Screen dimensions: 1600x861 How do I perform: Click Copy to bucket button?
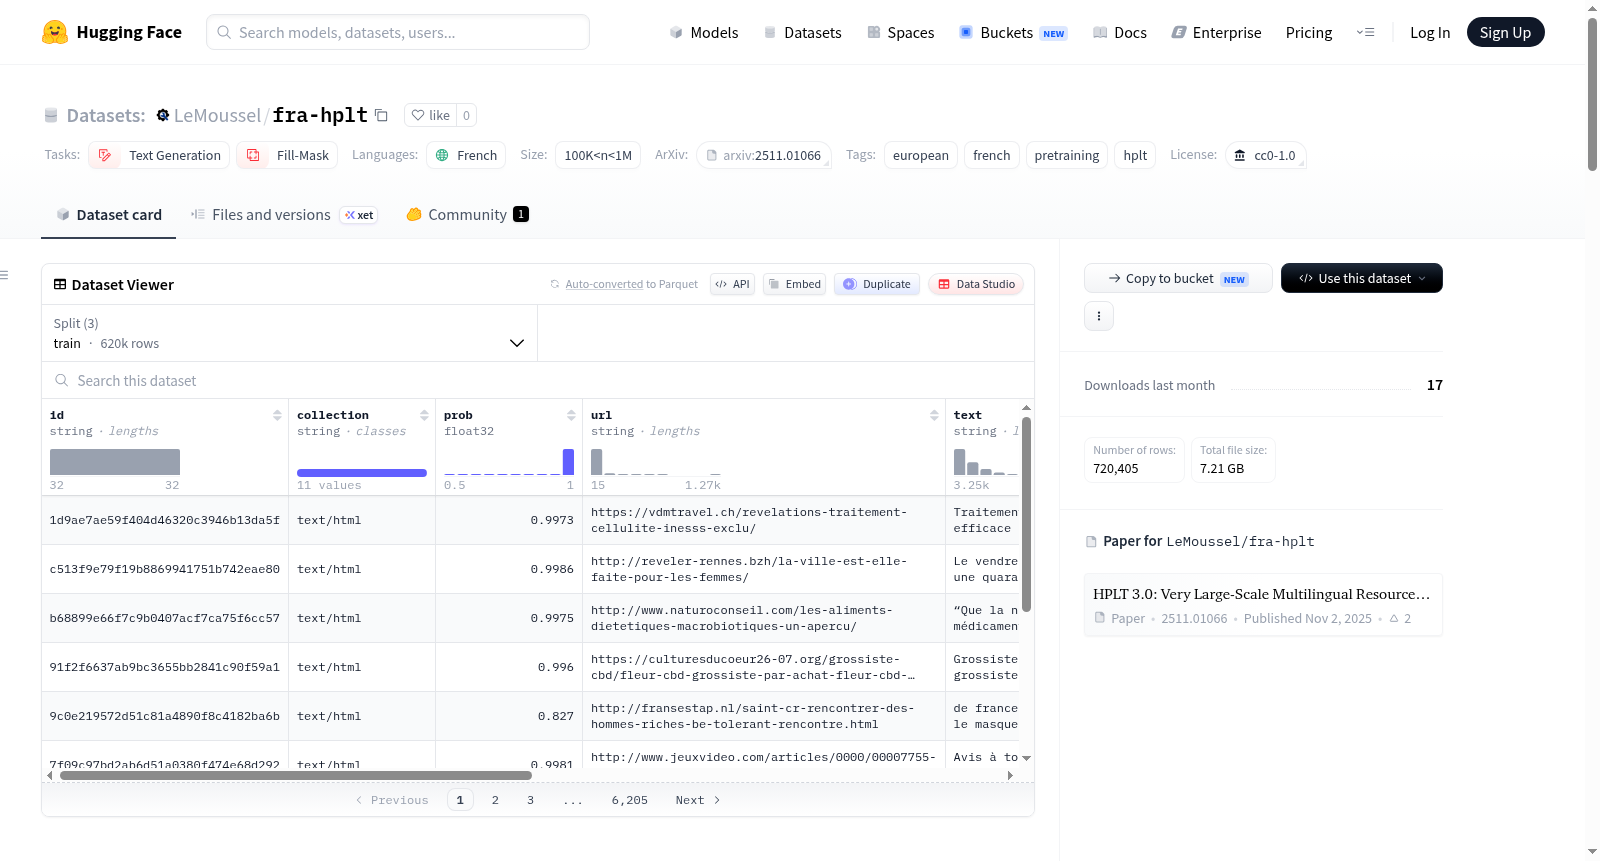(x=1178, y=278)
